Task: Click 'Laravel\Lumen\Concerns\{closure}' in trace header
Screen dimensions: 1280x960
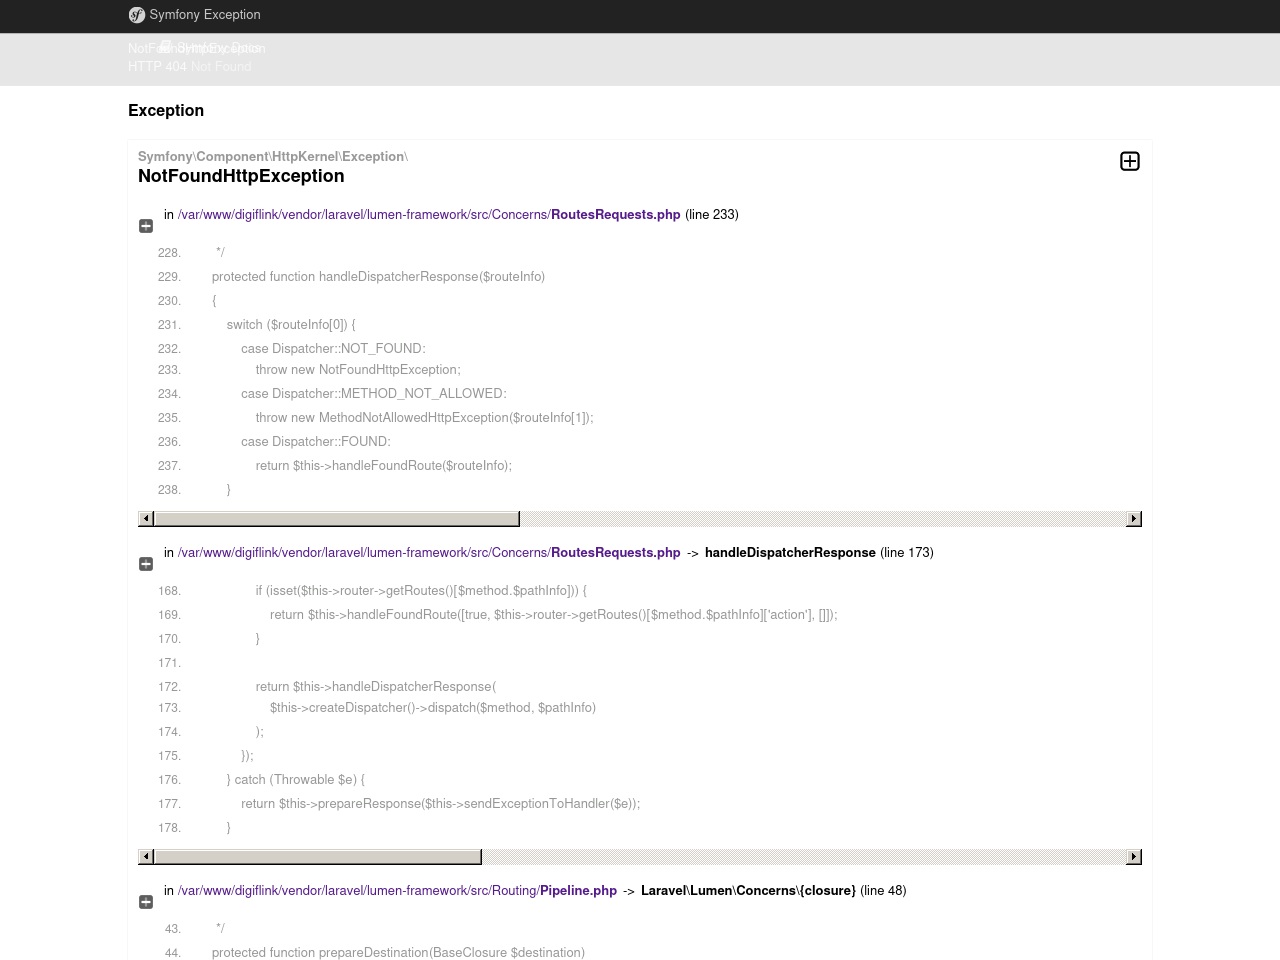Action: [748, 891]
